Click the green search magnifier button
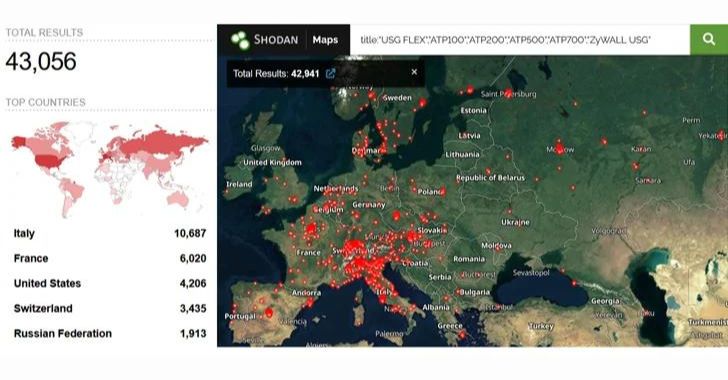 coord(708,39)
